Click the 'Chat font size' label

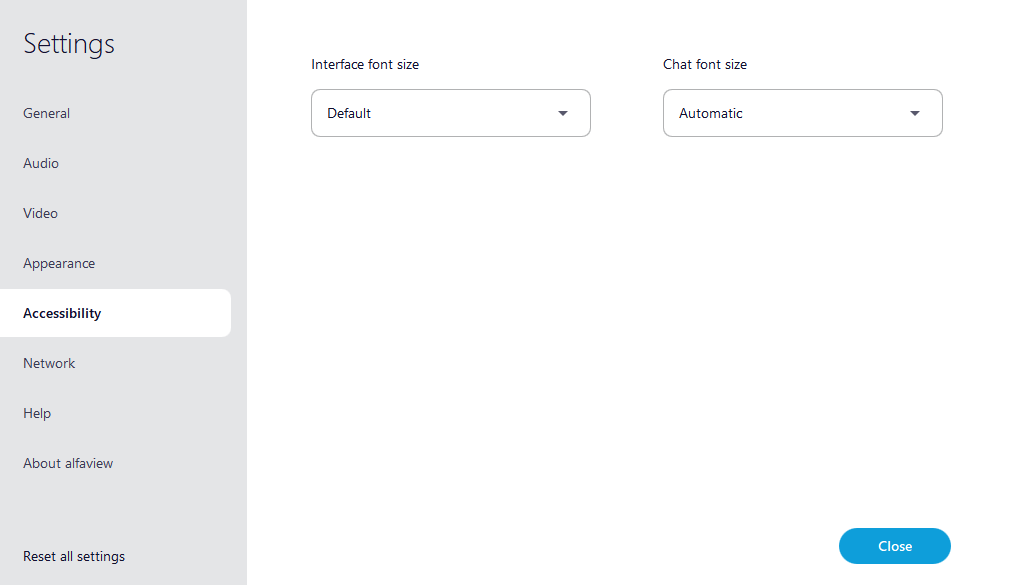705,64
